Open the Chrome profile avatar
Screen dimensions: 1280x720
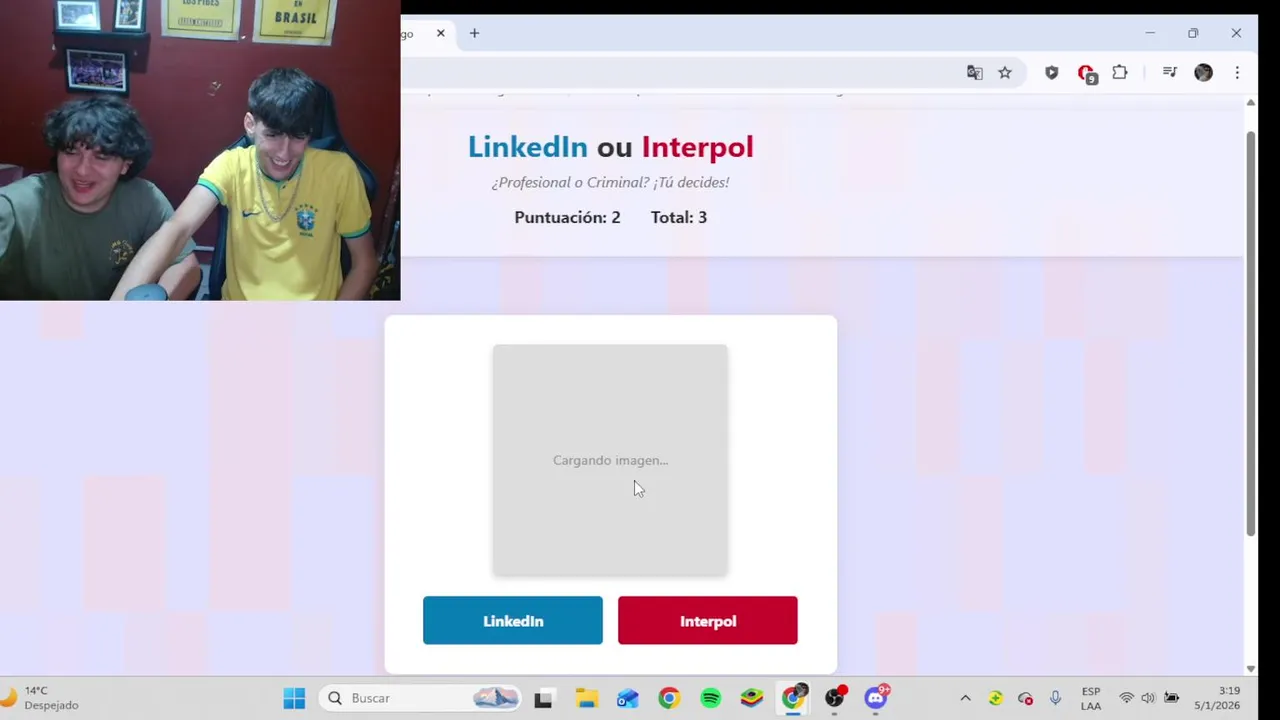point(1203,72)
